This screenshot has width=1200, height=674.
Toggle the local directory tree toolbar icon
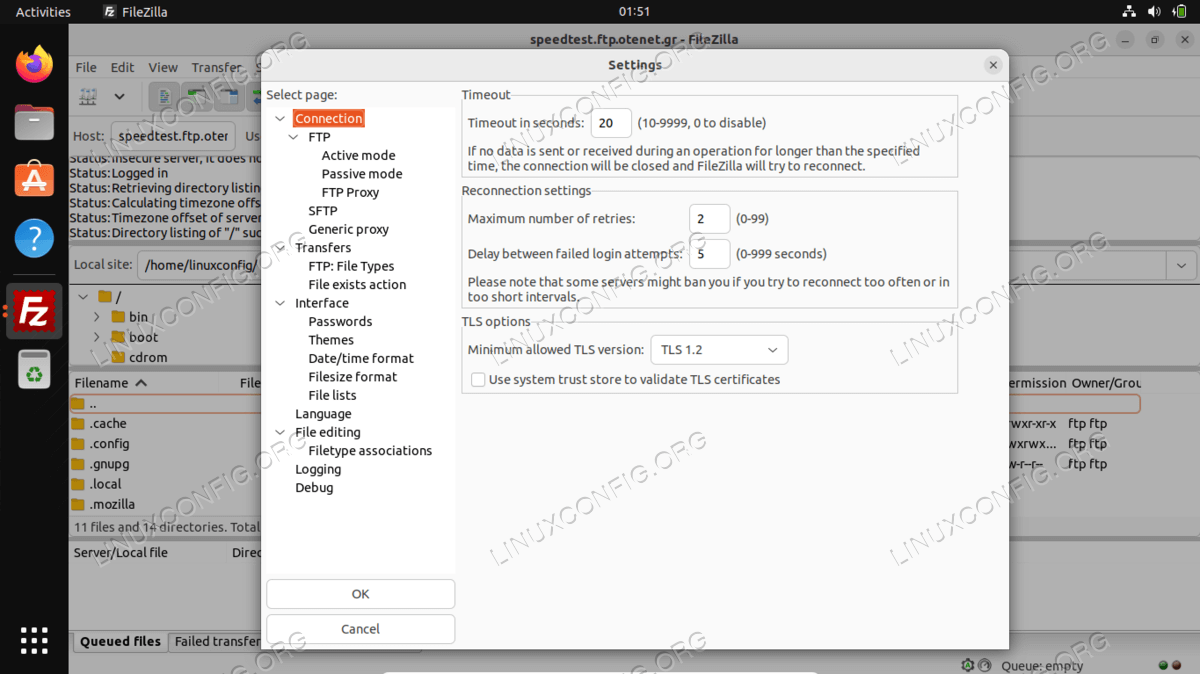click(x=199, y=97)
